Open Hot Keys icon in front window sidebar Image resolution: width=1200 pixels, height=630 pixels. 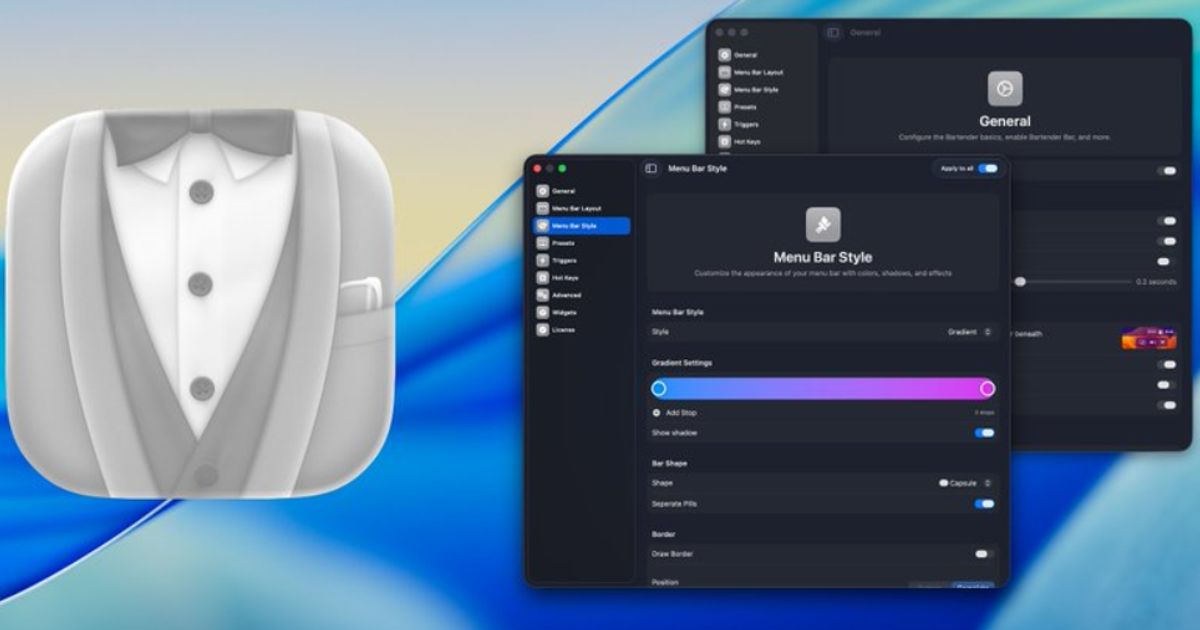543,277
